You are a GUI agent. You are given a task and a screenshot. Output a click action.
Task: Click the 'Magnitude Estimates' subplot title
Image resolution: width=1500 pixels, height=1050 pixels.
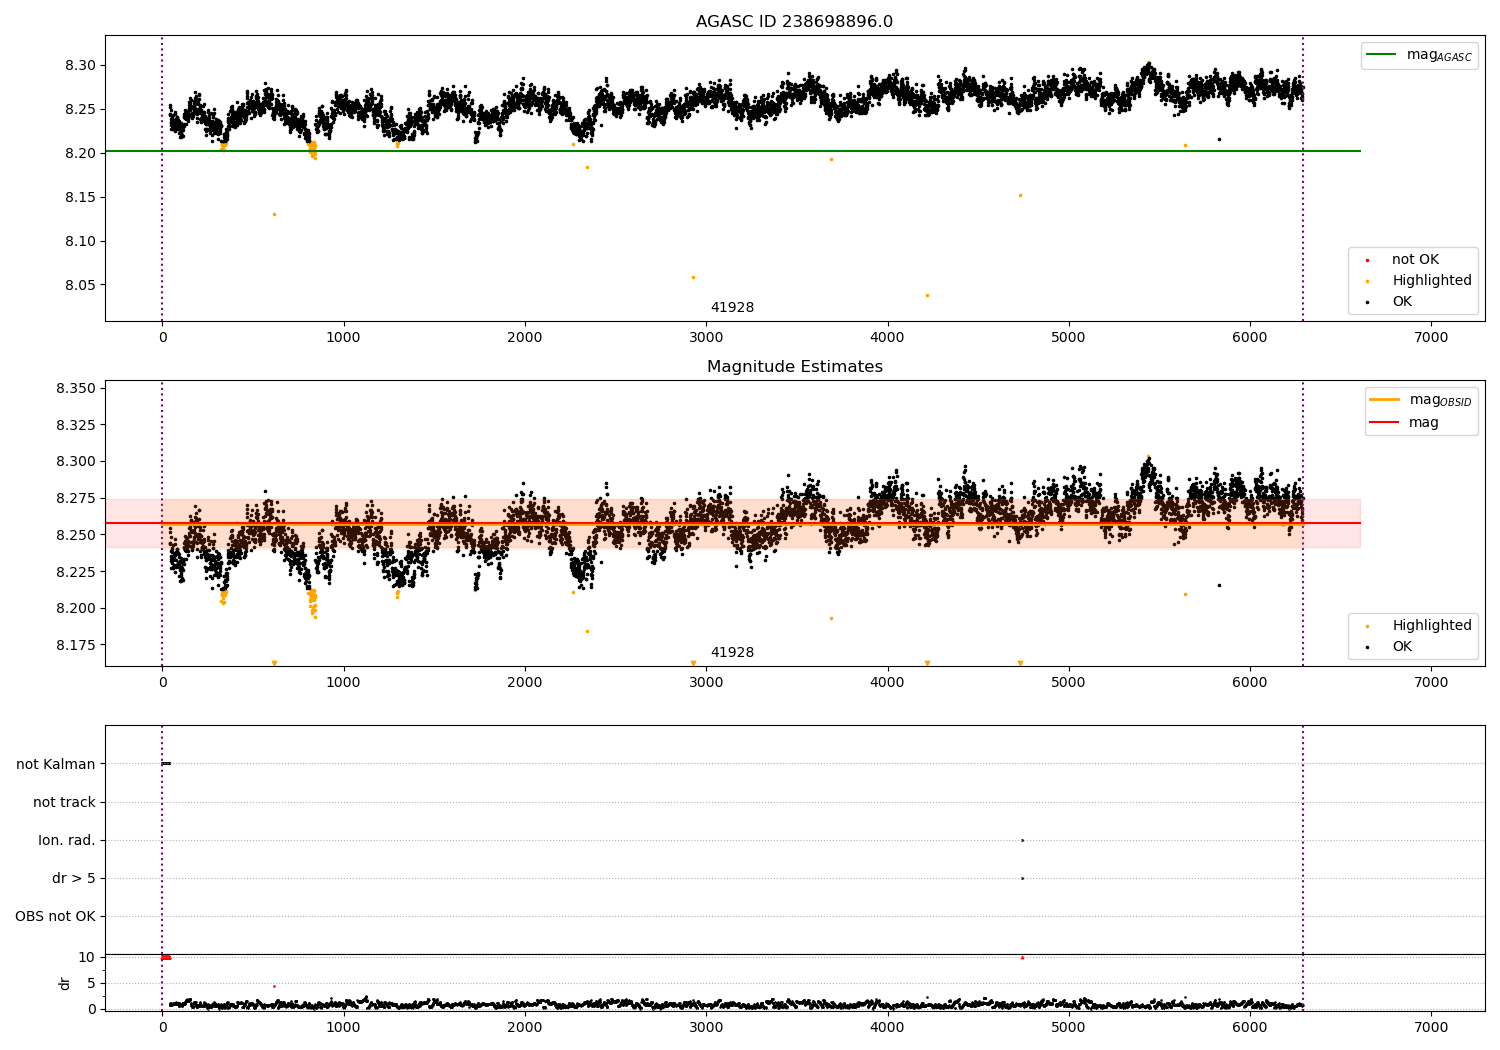tap(794, 367)
